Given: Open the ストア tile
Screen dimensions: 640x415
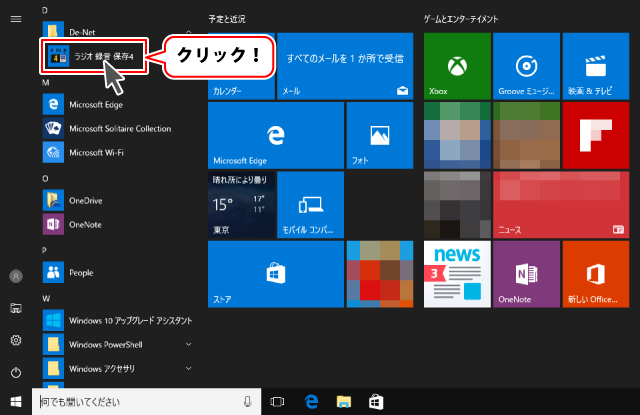Looking at the screenshot, I should (276, 274).
